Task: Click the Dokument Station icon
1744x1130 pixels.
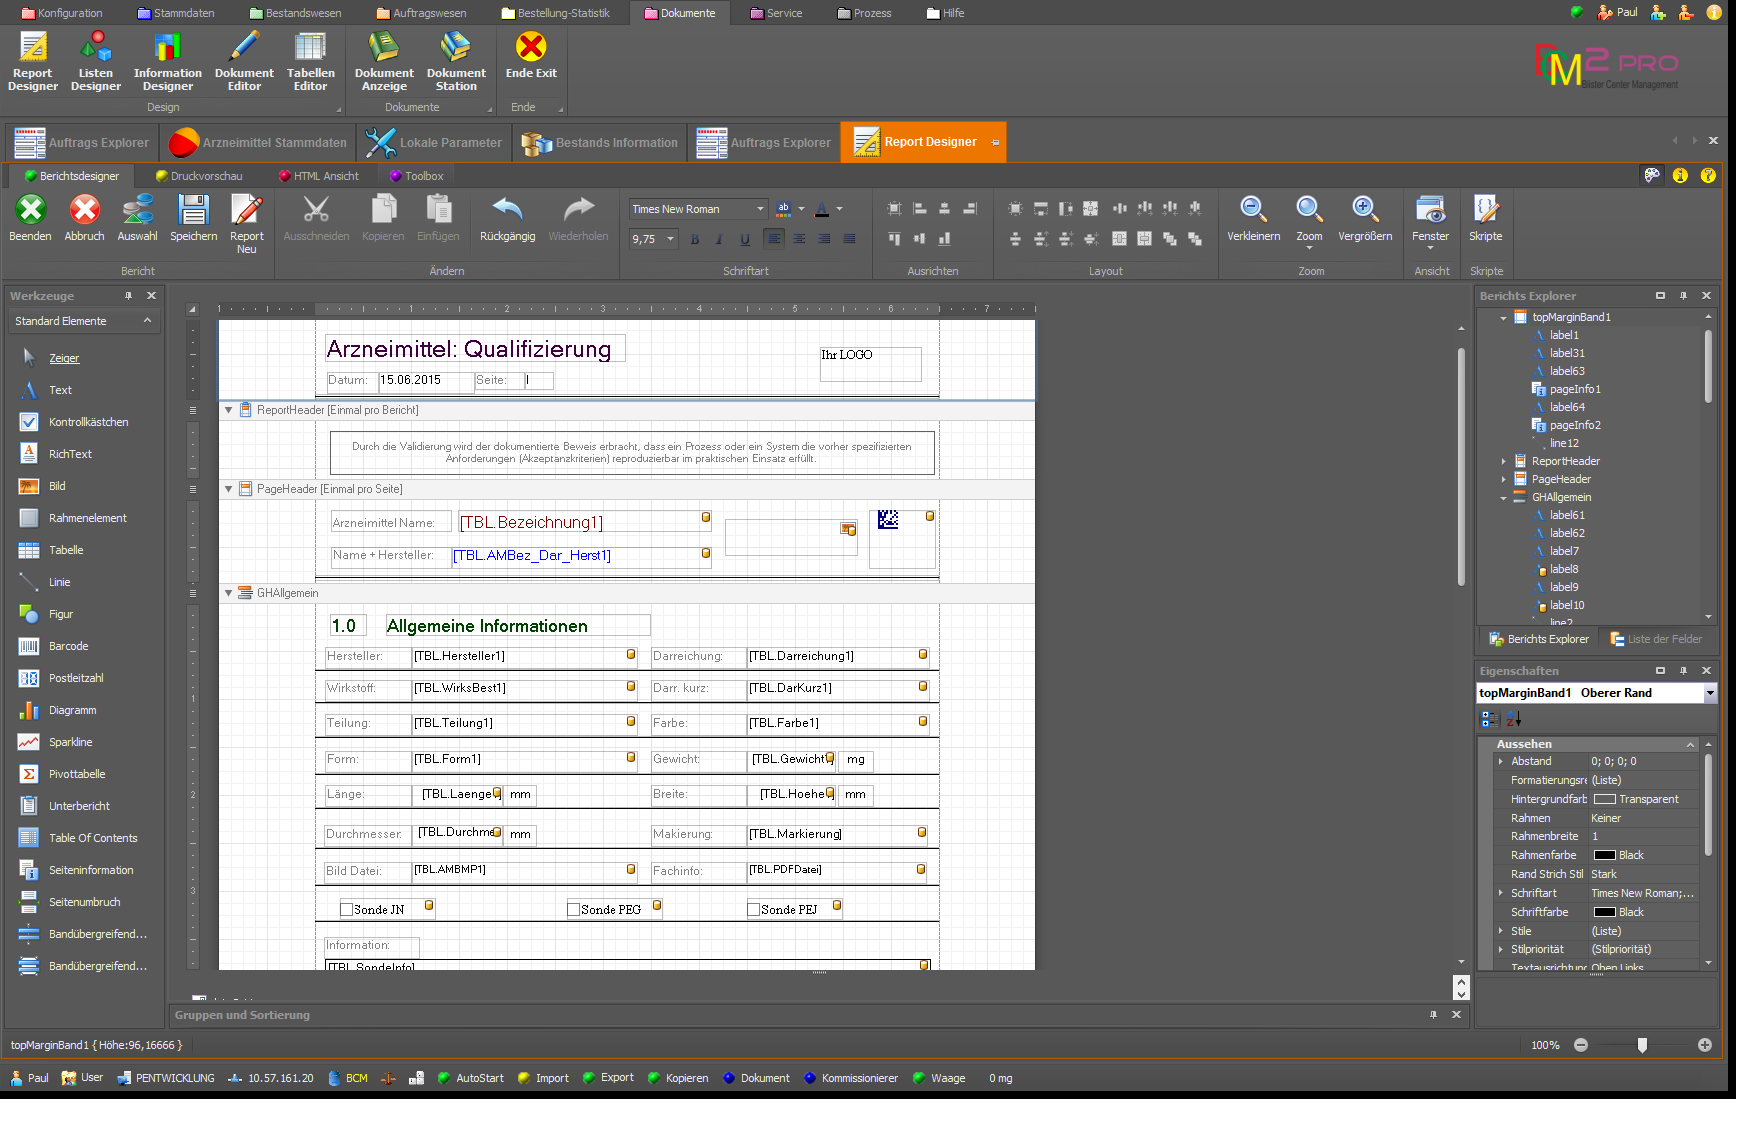Action: click(456, 48)
